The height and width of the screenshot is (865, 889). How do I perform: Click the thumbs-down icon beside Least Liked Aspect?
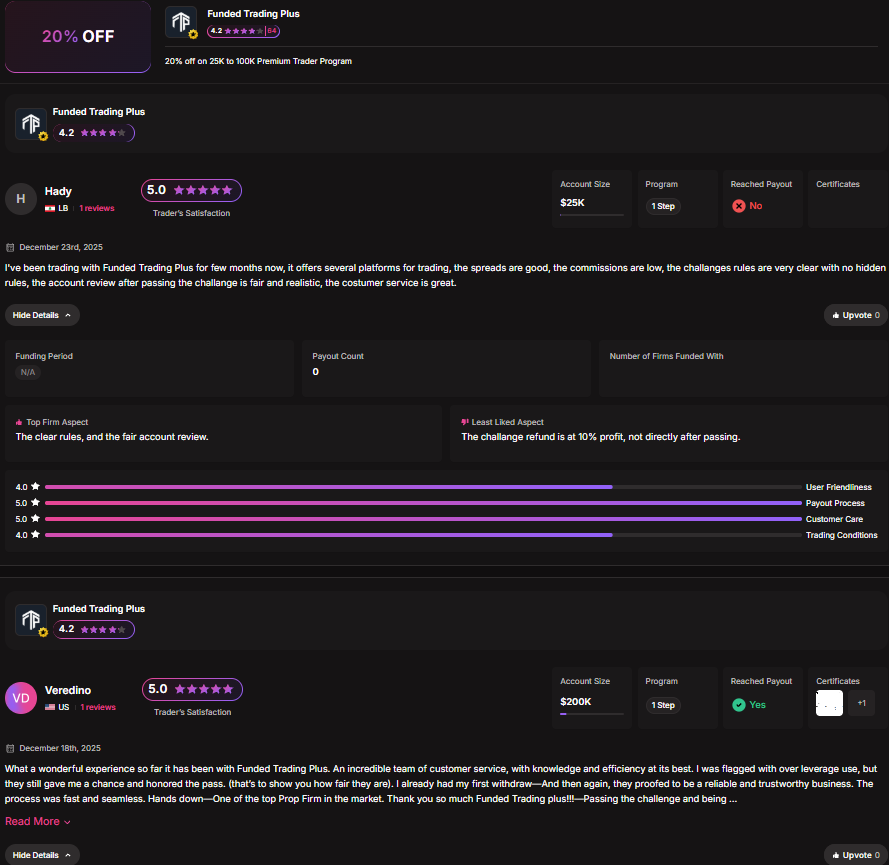point(465,422)
